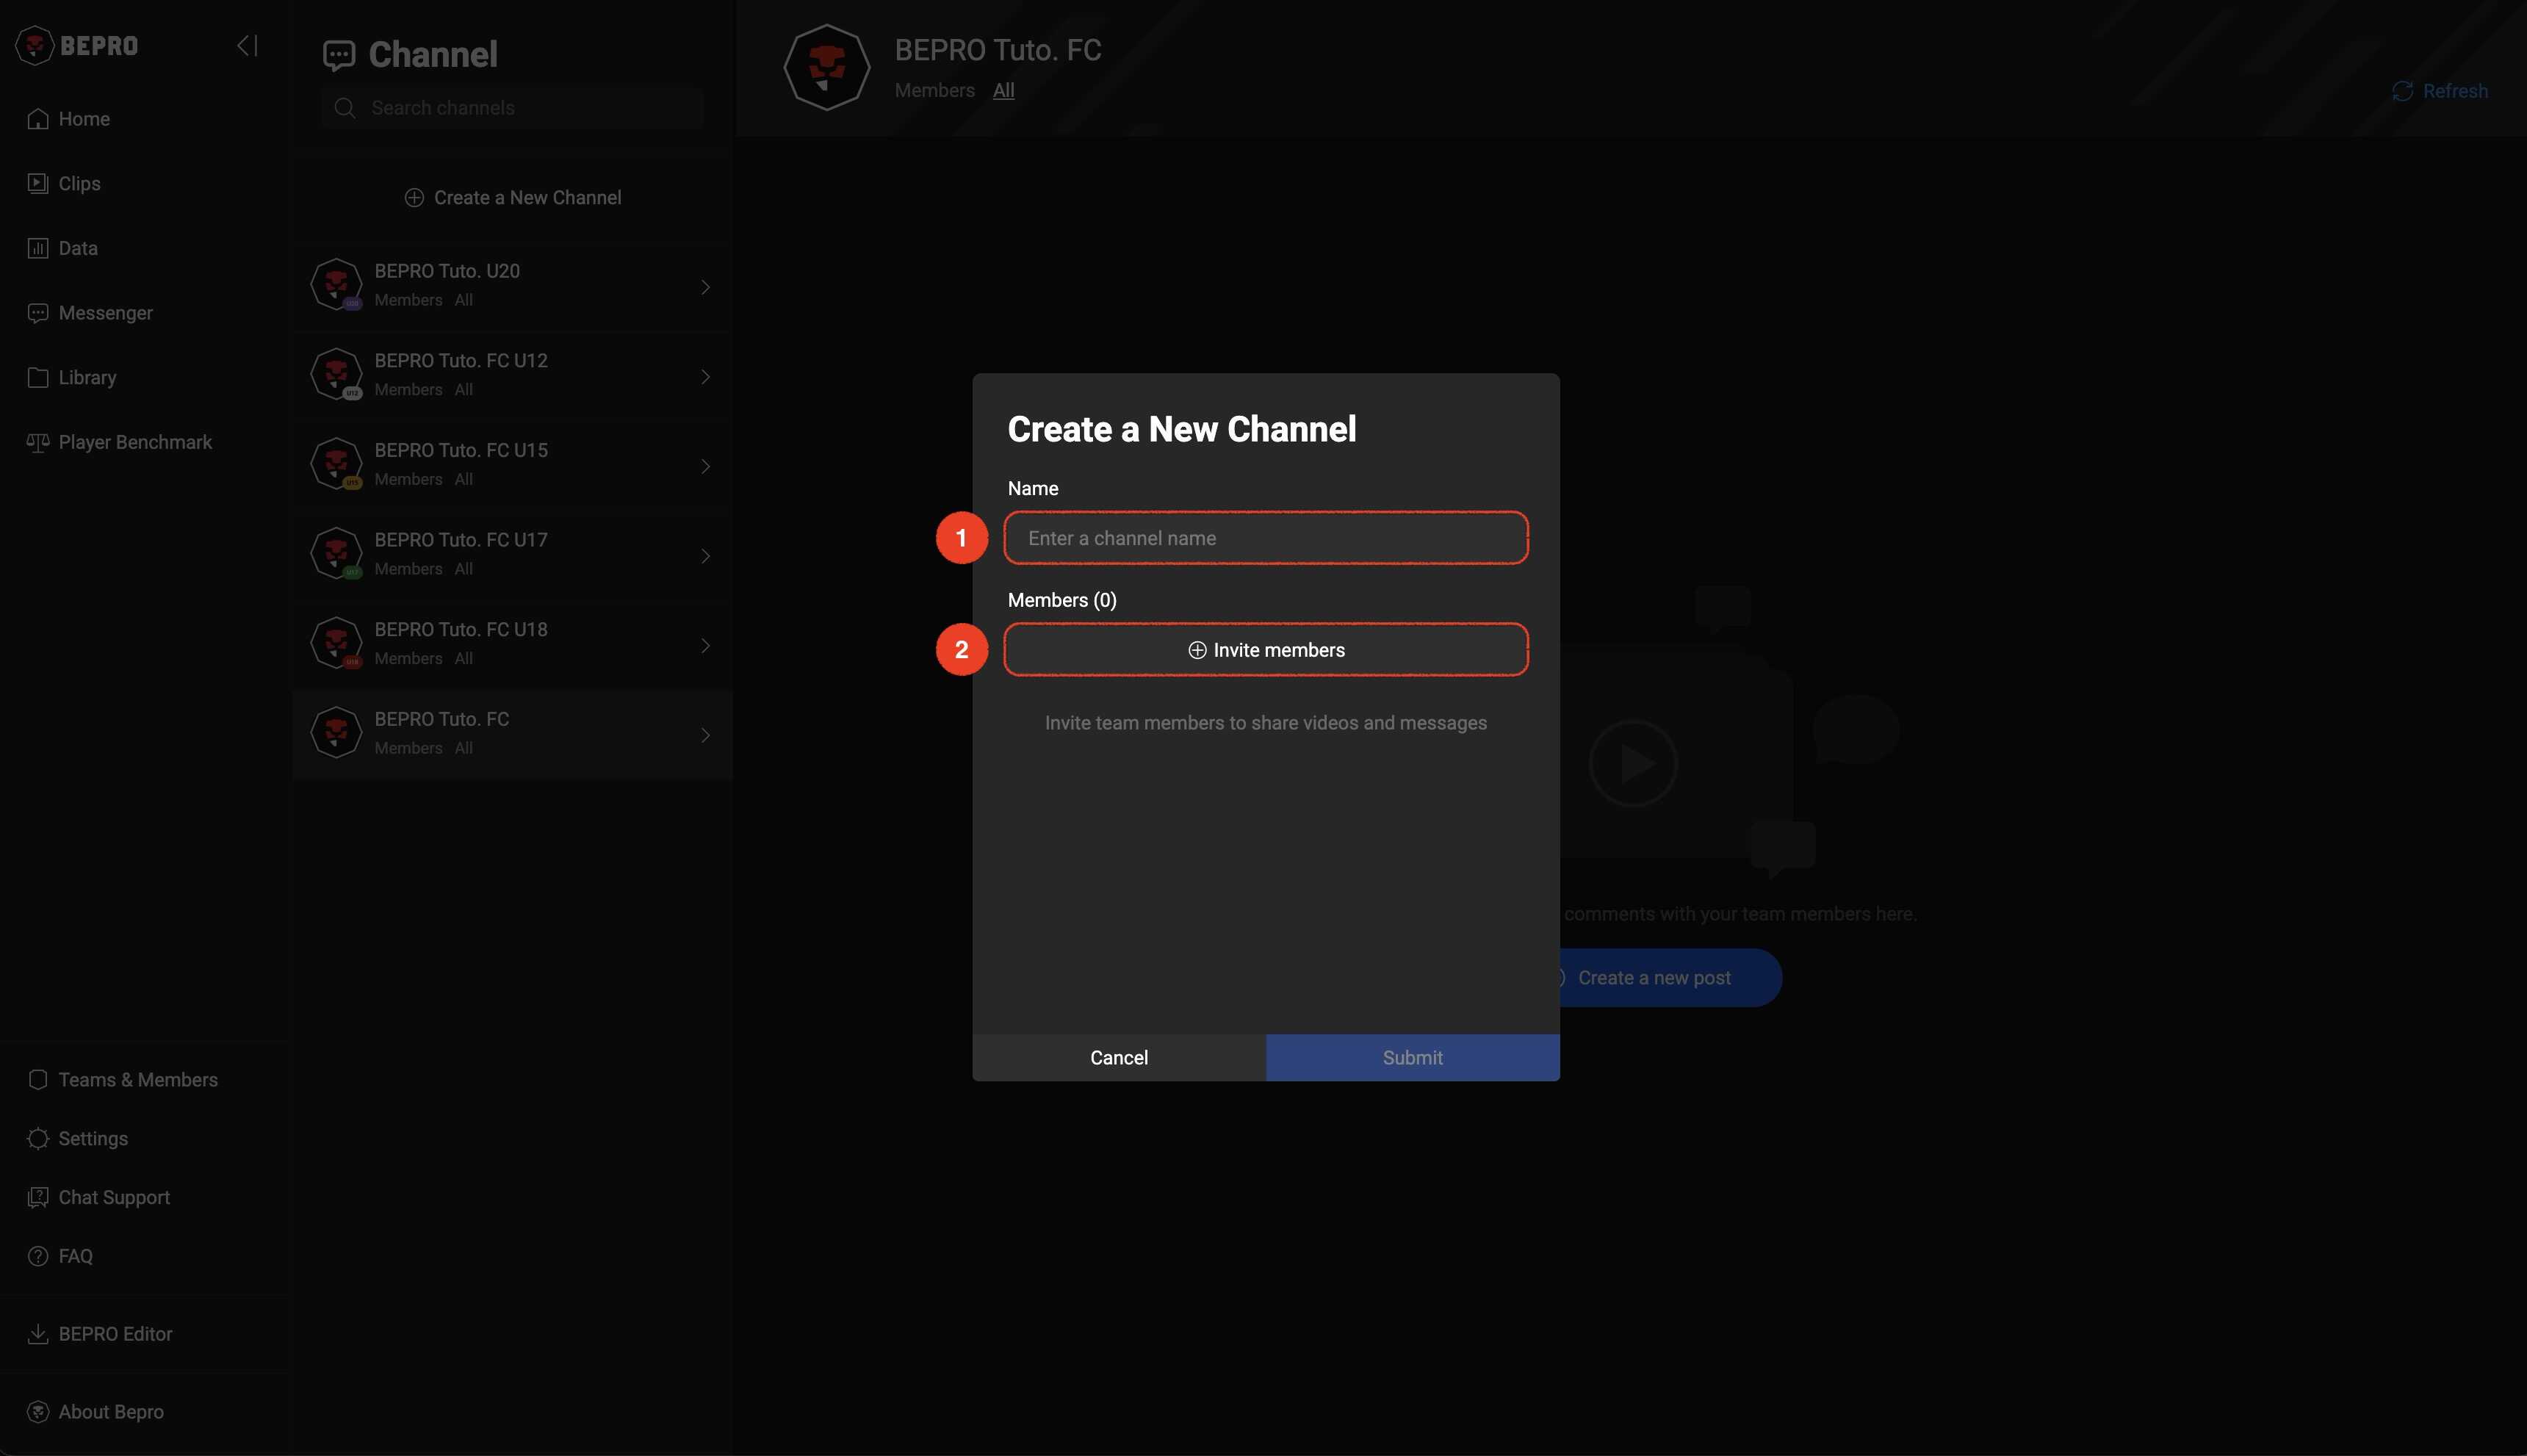Expand BEPRO Tuto. U20 channel chevron

pyautogui.click(x=705, y=288)
